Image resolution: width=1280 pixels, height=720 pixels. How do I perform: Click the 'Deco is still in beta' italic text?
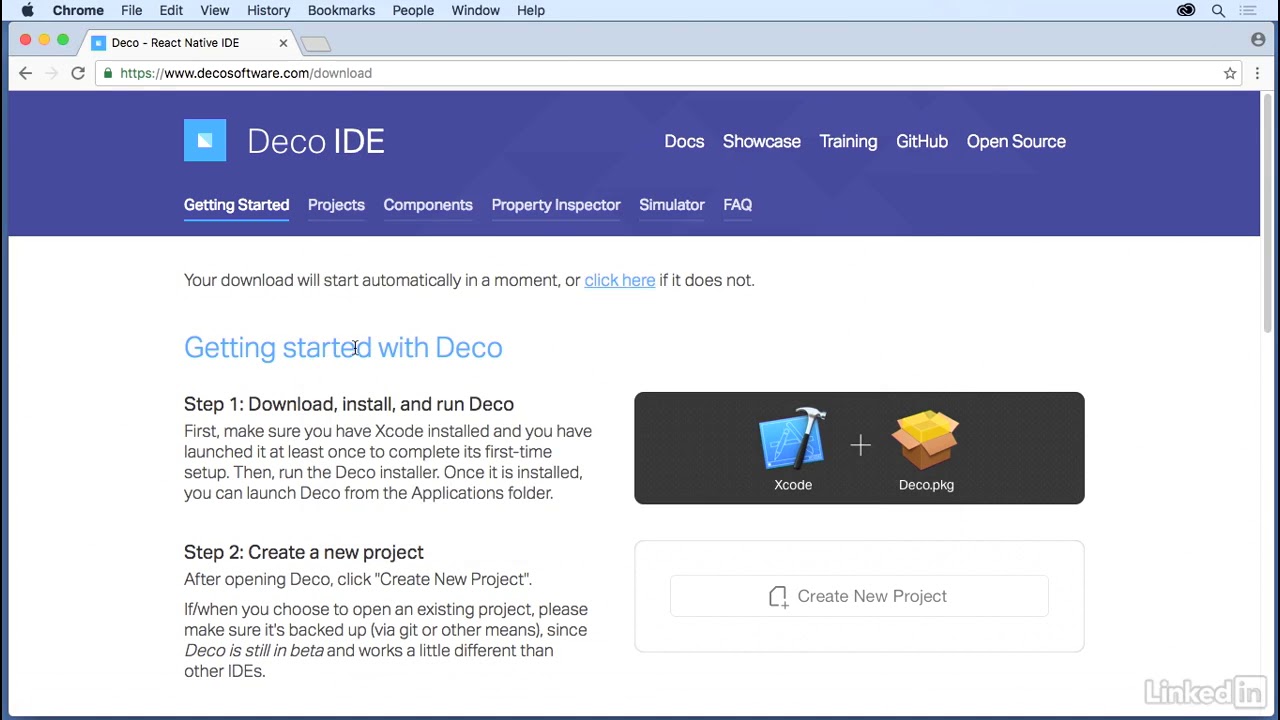pos(254,651)
